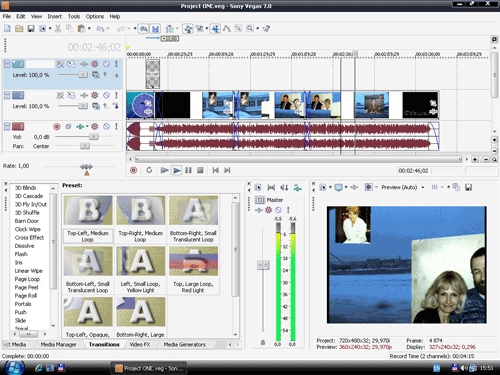Open track FX on video track 2
Viewport: 500px width, 375px height.
coord(84,96)
